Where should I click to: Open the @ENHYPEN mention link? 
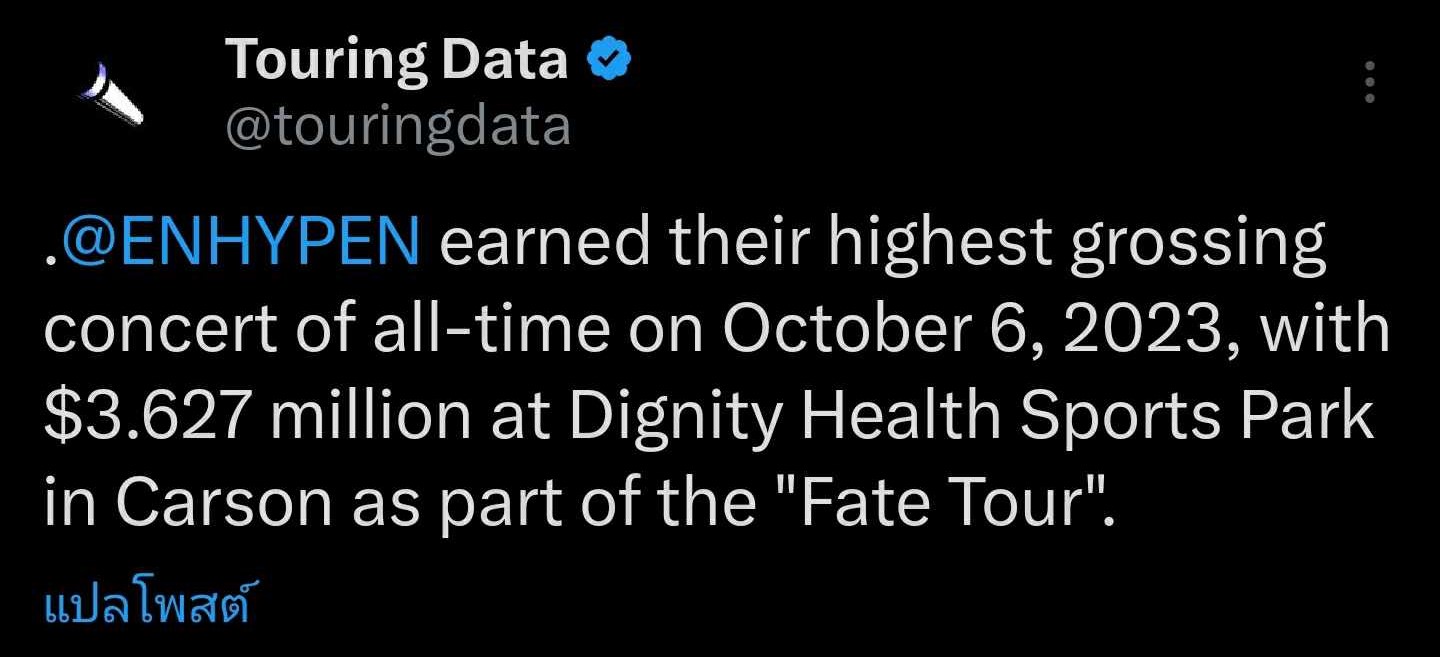(x=238, y=244)
